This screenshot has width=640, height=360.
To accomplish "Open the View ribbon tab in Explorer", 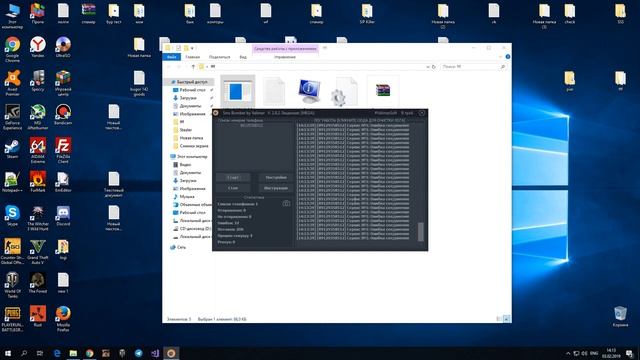I will click(x=243, y=57).
